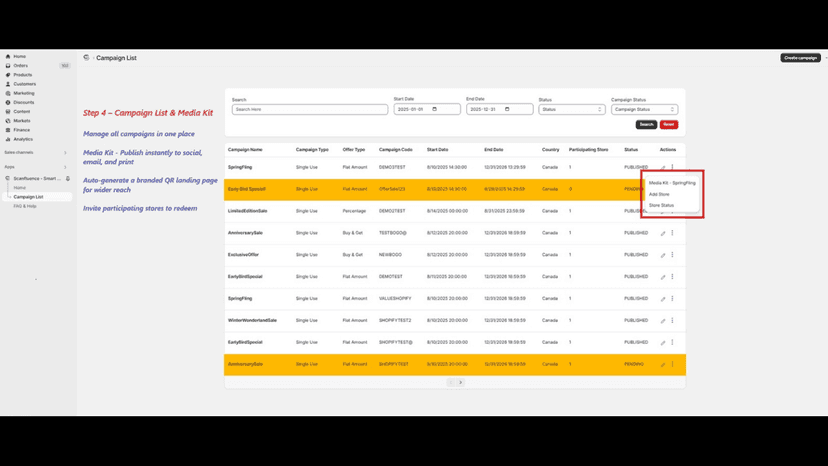Open actions menu for WinterWonderlandSale row
The height and width of the screenshot is (466, 828).
(672, 320)
